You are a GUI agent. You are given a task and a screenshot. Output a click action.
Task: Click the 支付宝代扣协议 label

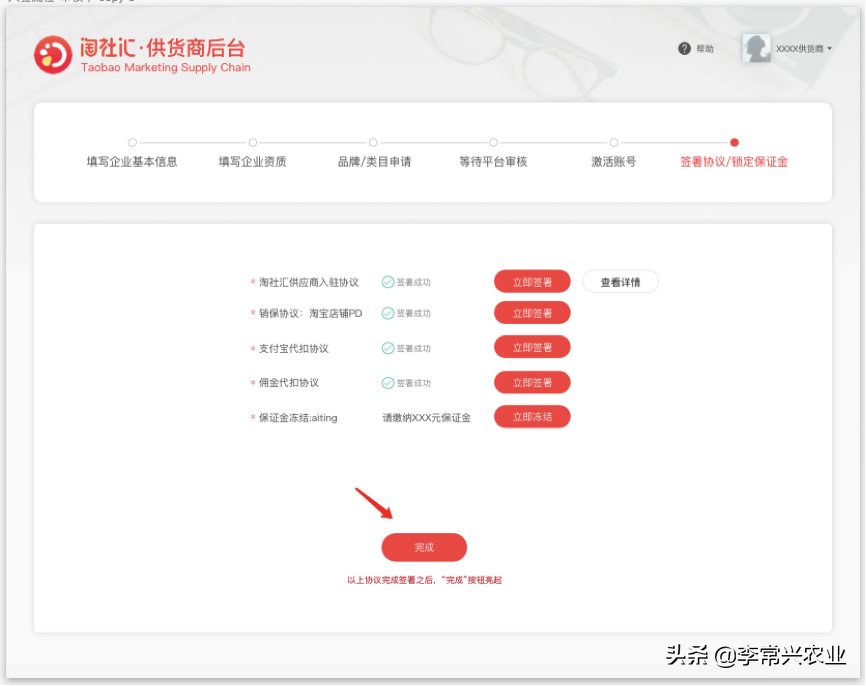coord(293,349)
